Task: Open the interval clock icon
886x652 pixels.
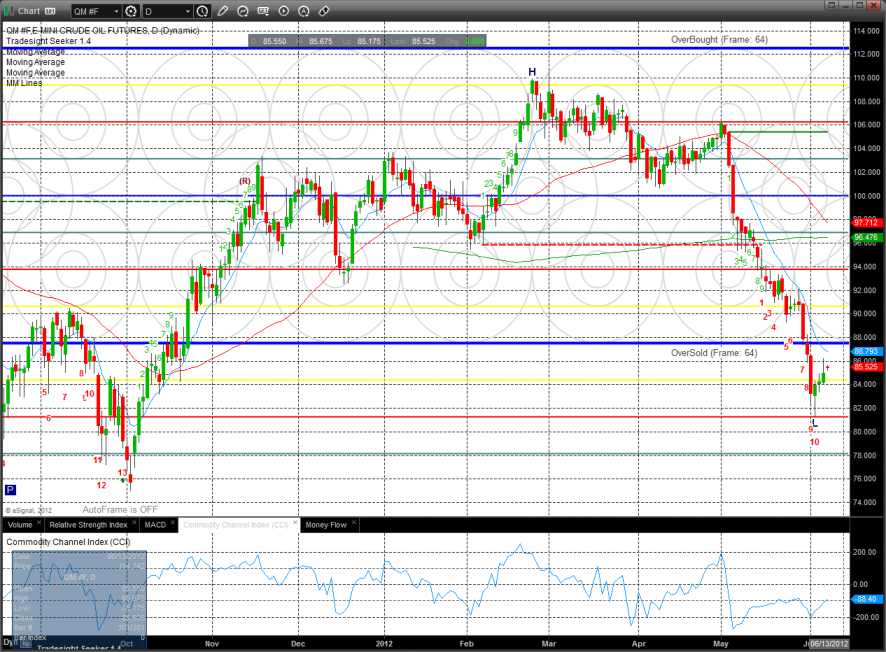Action: (204, 12)
